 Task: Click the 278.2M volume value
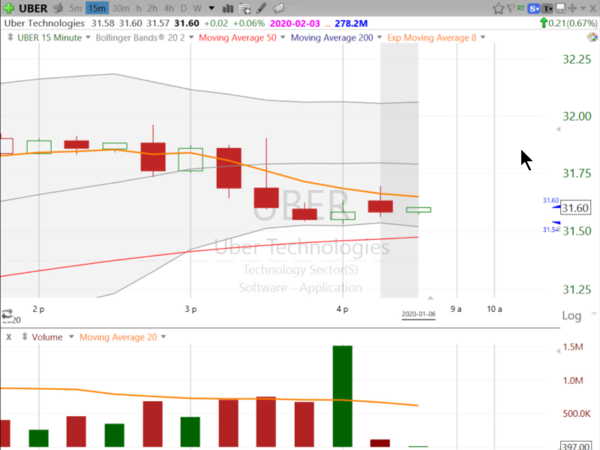point(351,23)
